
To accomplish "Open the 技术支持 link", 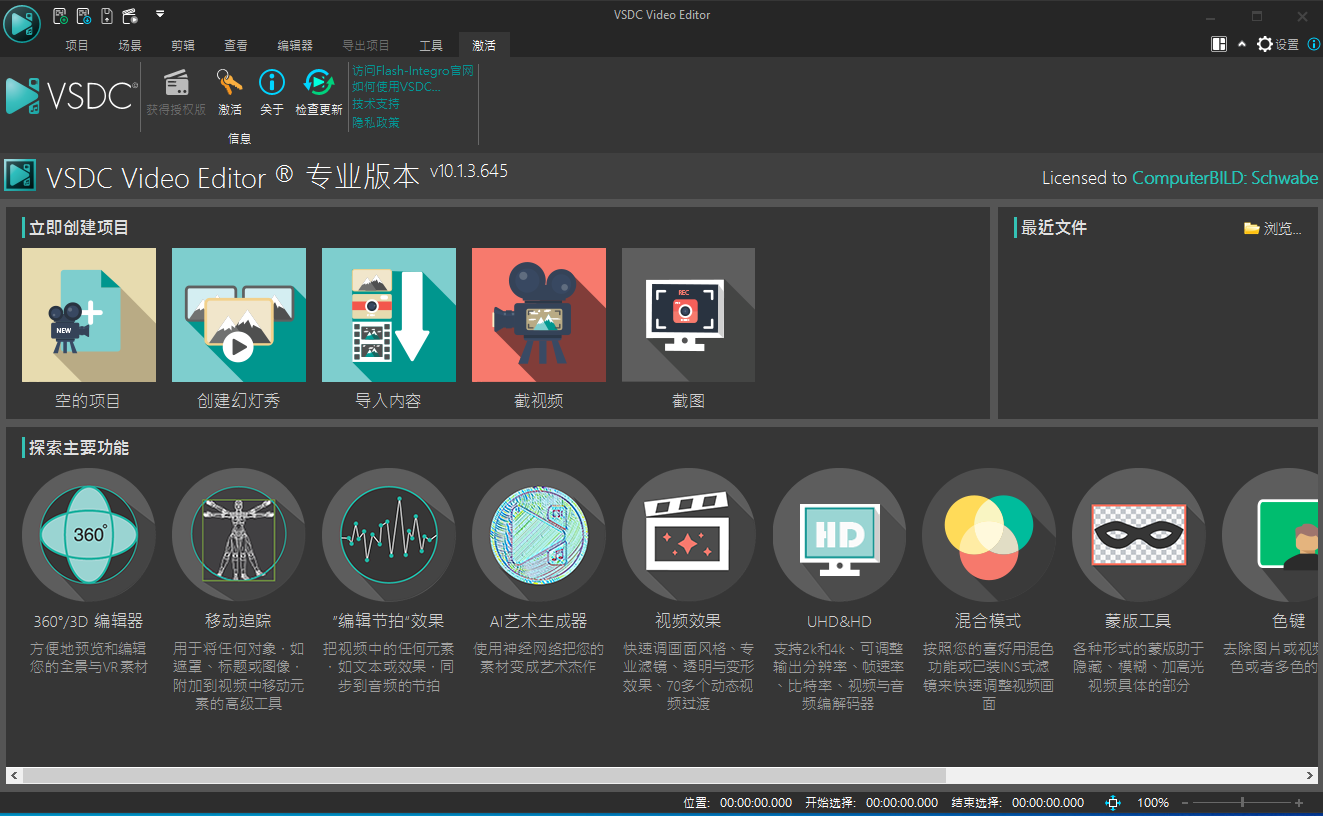I will [376, 104].
